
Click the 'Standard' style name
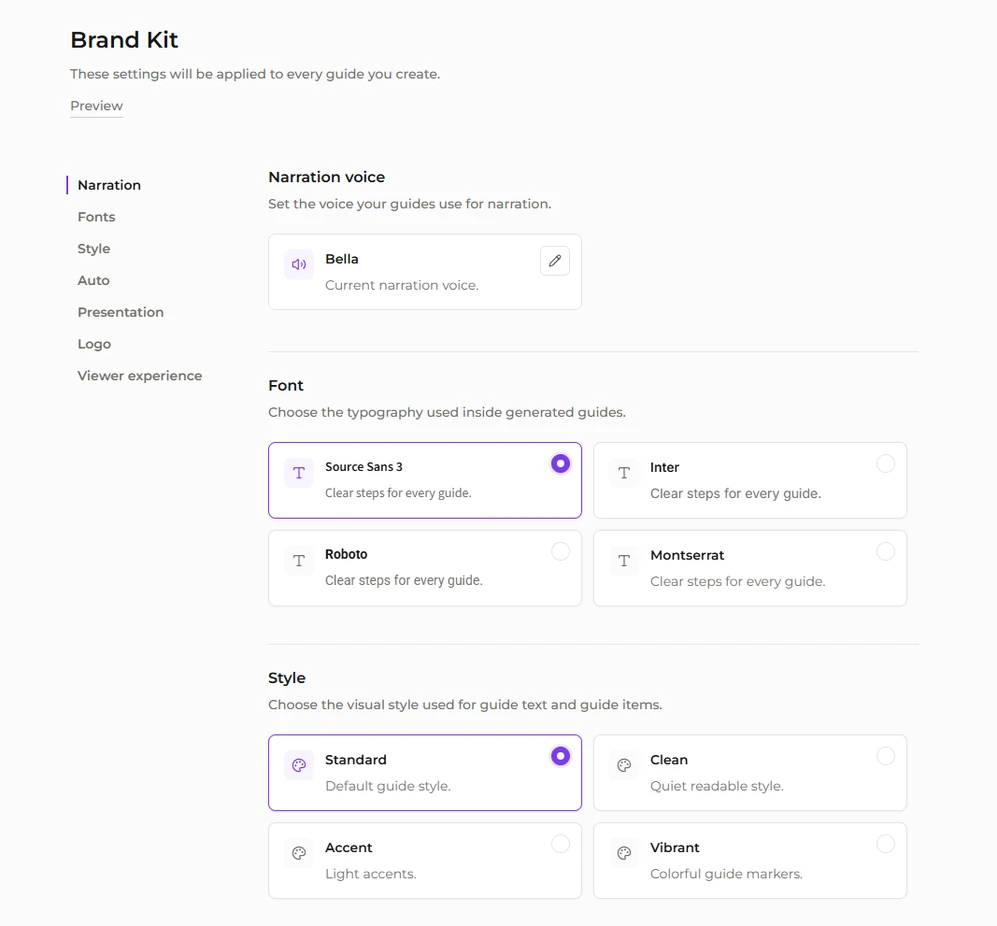click(355, 760)
